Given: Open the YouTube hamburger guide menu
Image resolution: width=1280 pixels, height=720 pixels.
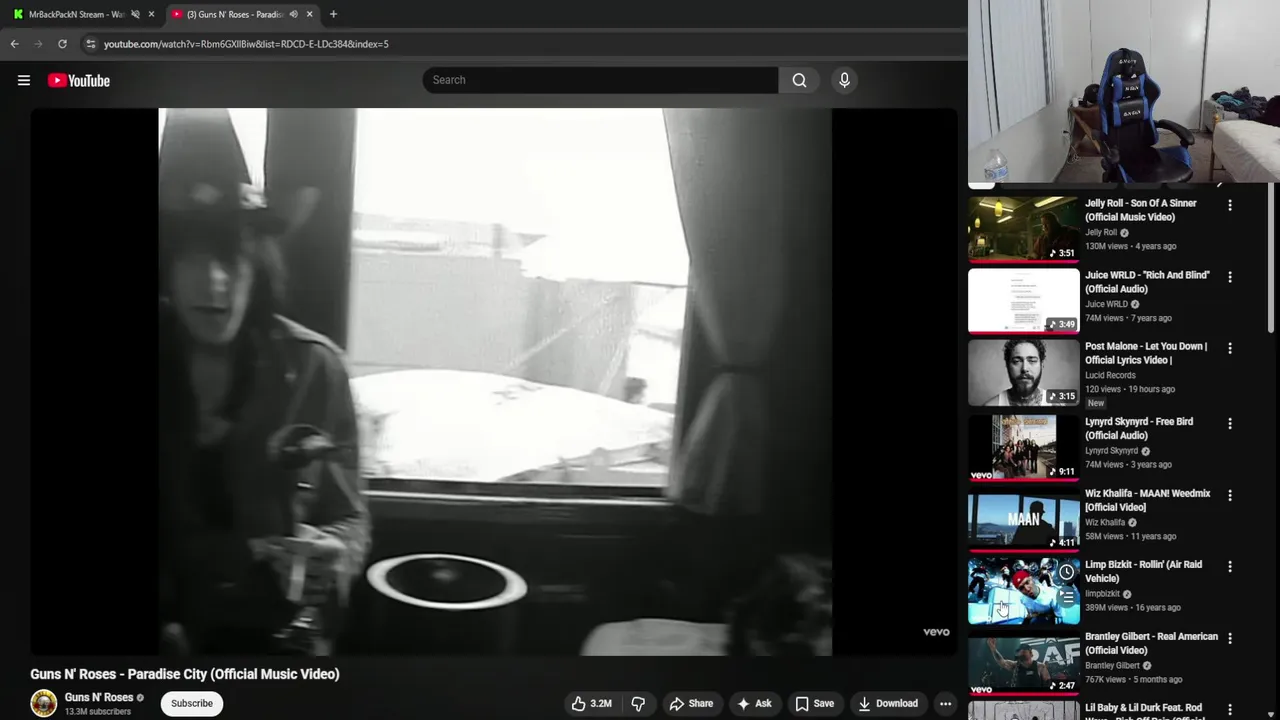Looking at the screenshot, I should 24,80.
